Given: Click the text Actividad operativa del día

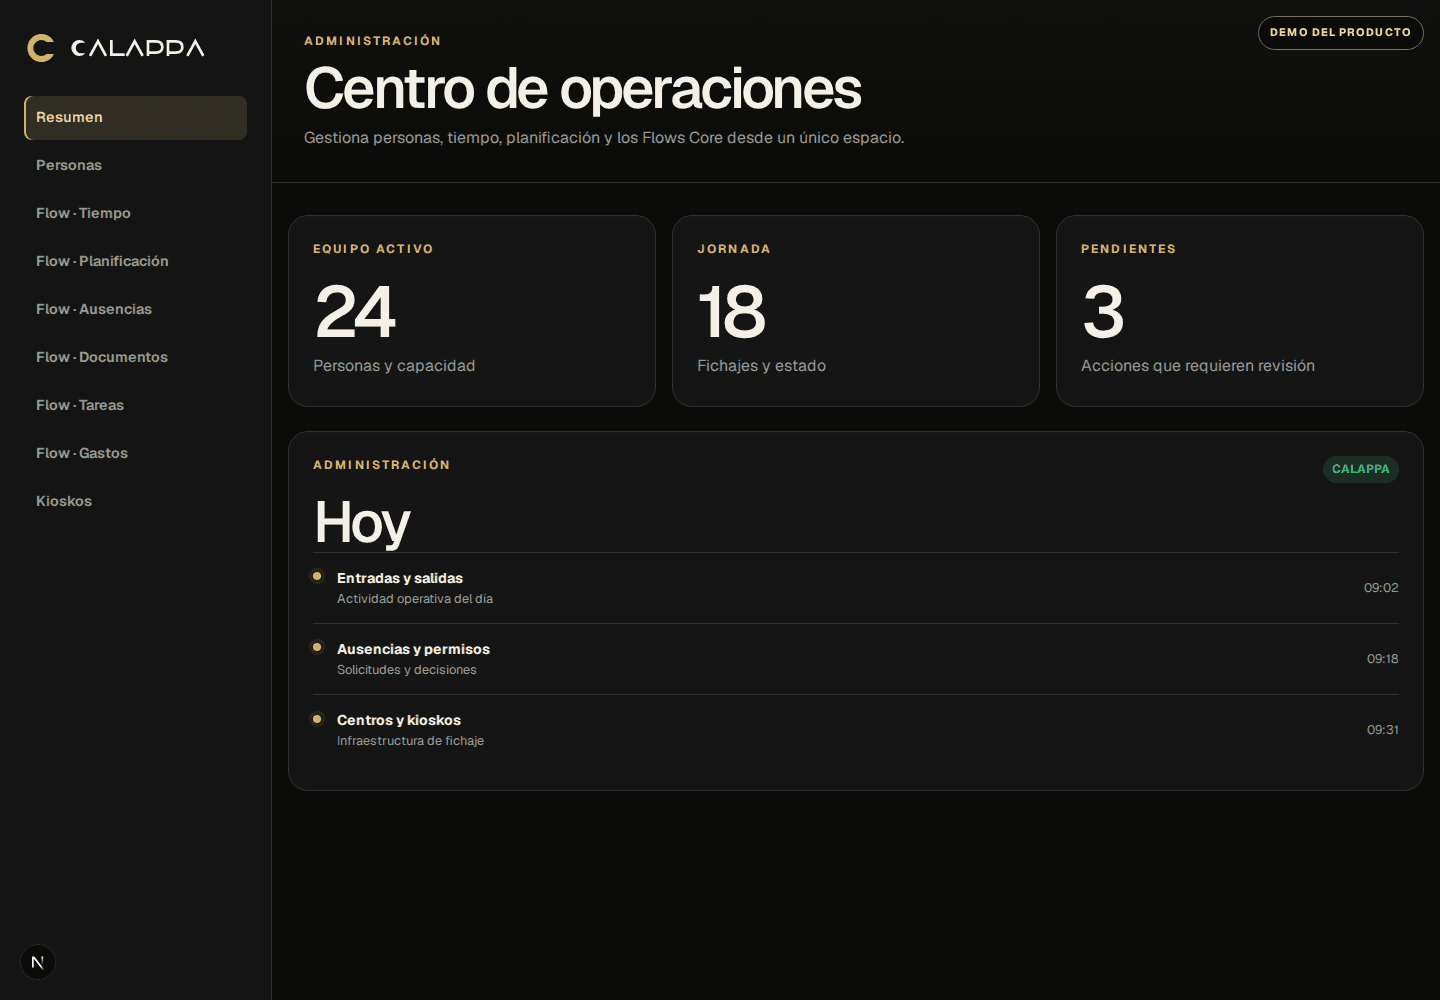Looking at the screenshot, I should tap(415, 599).
